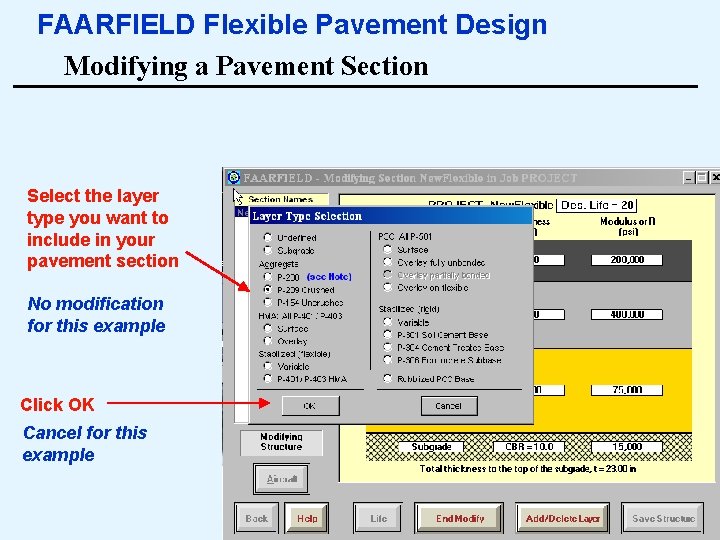Maximize the FAARFIELD window
The width and height of the screenshot is (720, 540).
click(x=702, y=178)
